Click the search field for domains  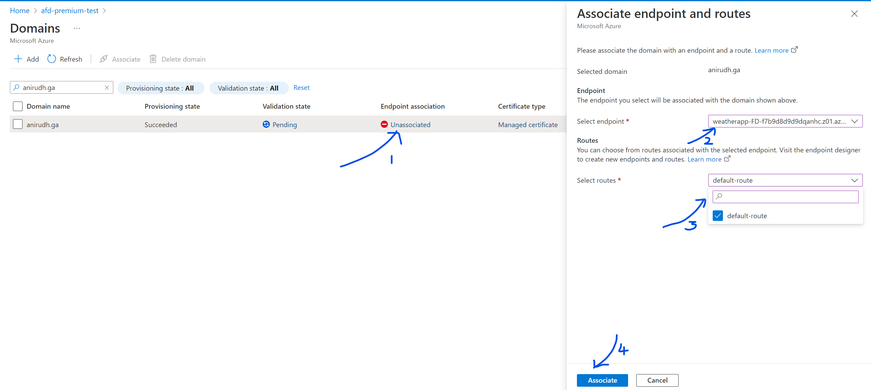(62, 88)
